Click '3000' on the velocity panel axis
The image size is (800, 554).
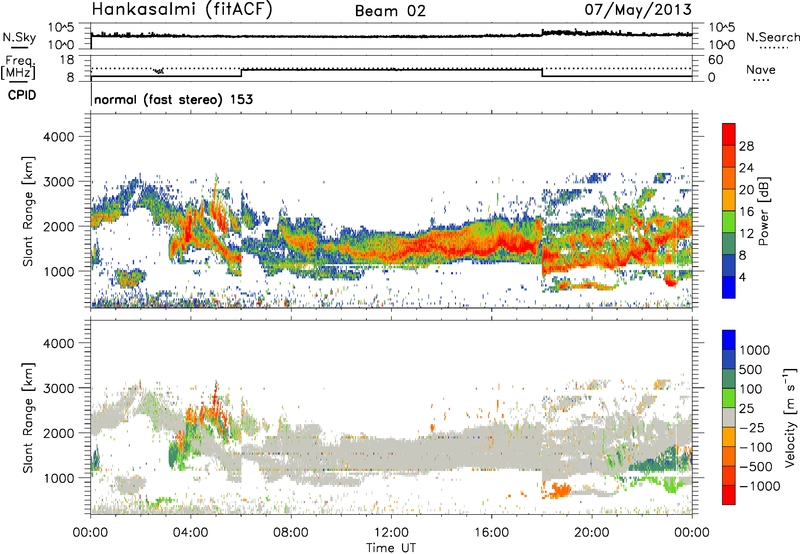coord(58,388)
